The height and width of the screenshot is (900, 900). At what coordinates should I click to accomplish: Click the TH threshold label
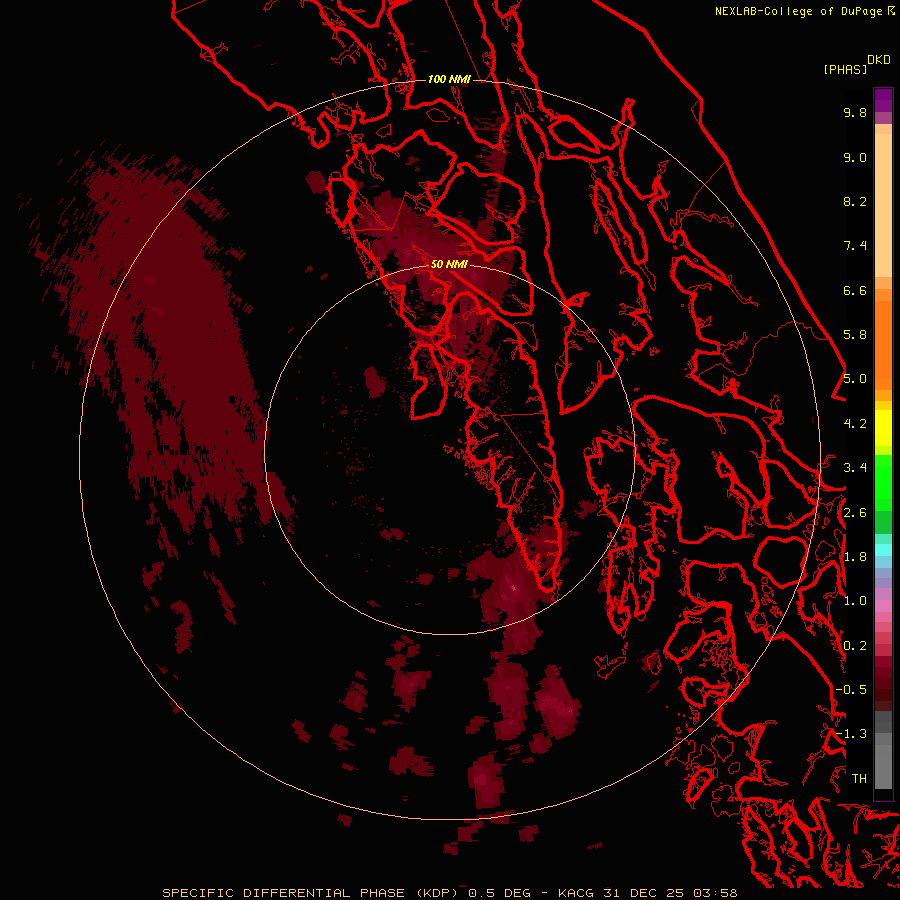(859, 779)
